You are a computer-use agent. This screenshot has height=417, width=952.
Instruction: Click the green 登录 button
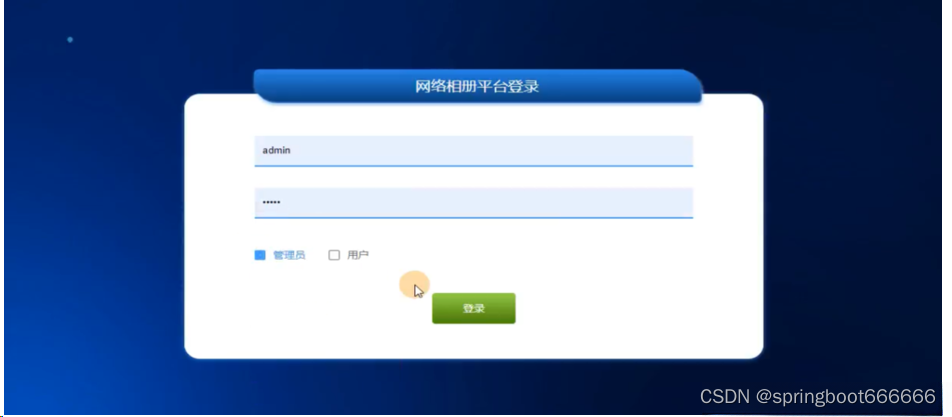point(474,308)
